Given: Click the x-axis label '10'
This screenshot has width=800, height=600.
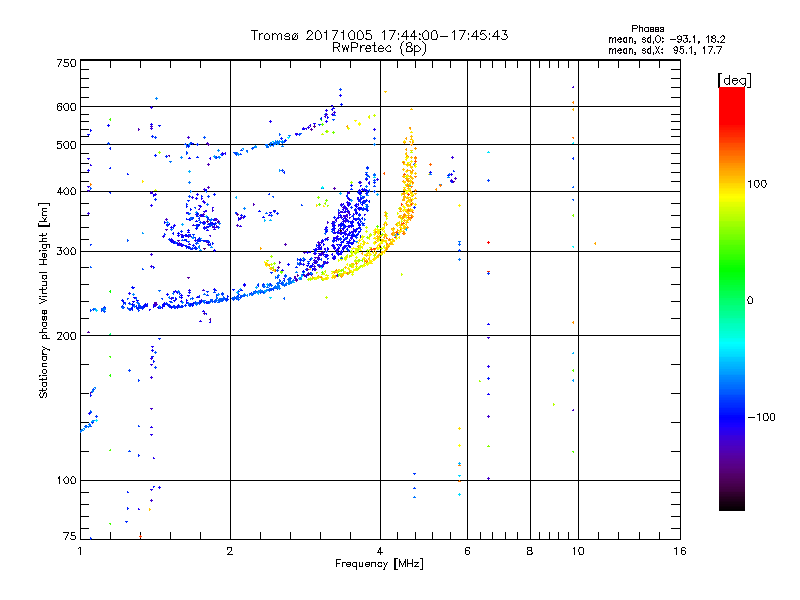Looking at the screenshot, I should click(578, 551).
